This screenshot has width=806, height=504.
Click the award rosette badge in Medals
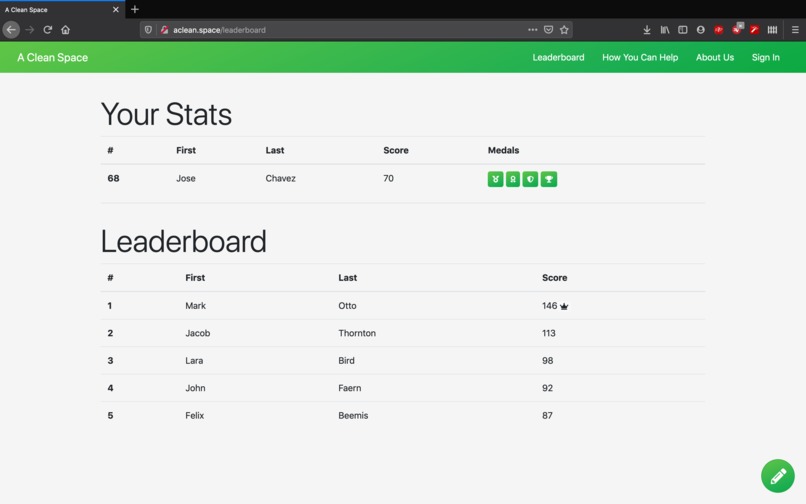coord(512,179)
